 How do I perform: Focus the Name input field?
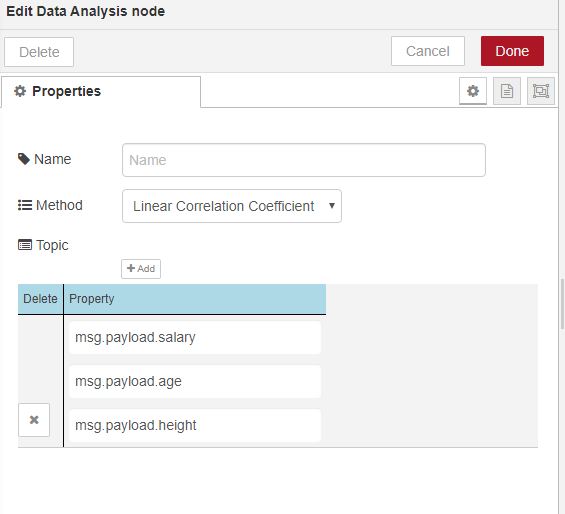[x=304, y=160]
